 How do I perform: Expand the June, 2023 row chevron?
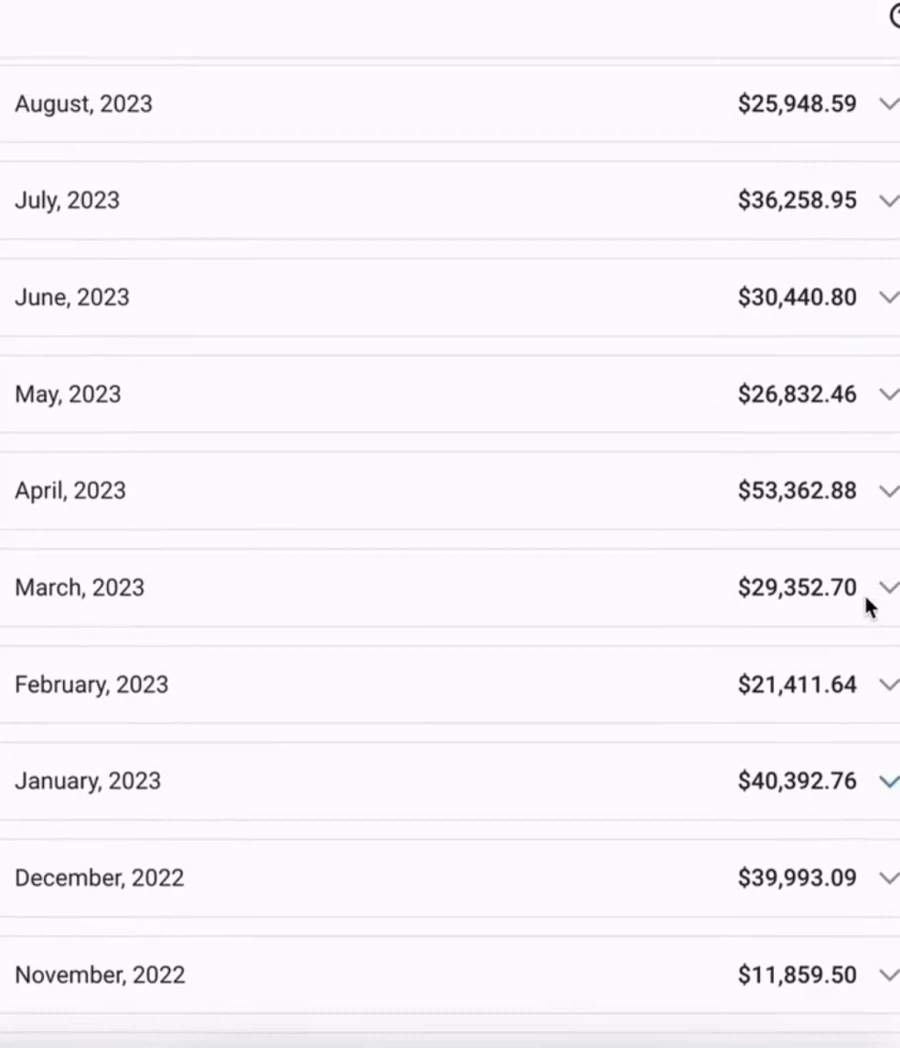(x=888, y=297)
